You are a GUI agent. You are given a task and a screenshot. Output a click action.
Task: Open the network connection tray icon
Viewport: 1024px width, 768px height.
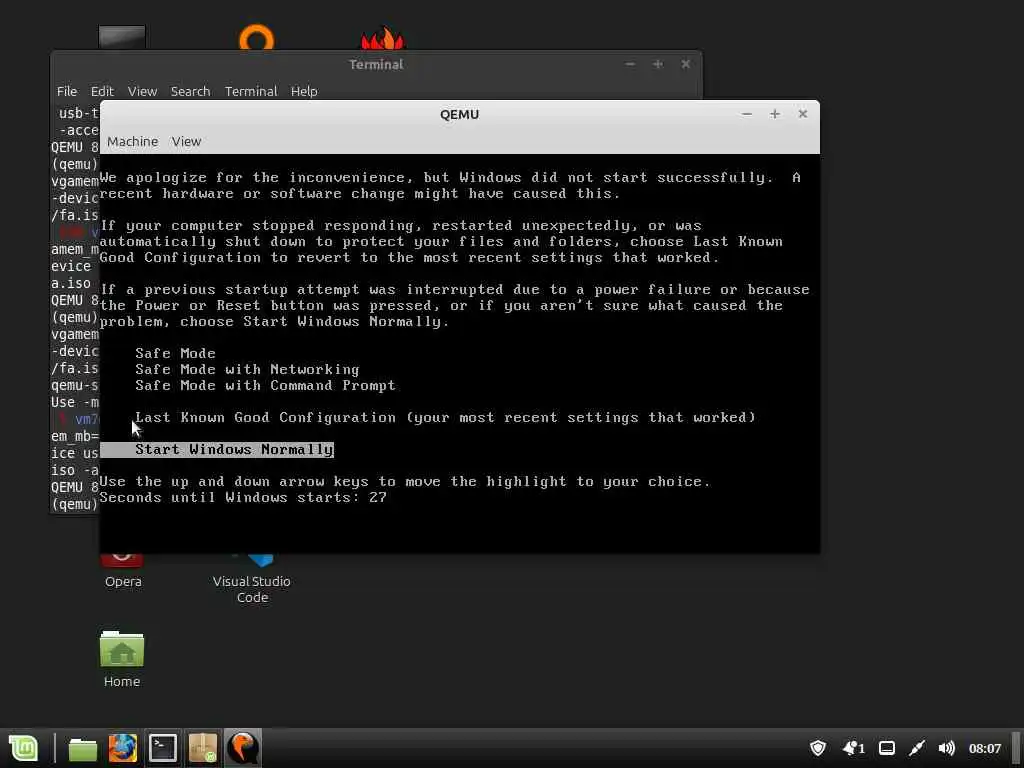918,748
